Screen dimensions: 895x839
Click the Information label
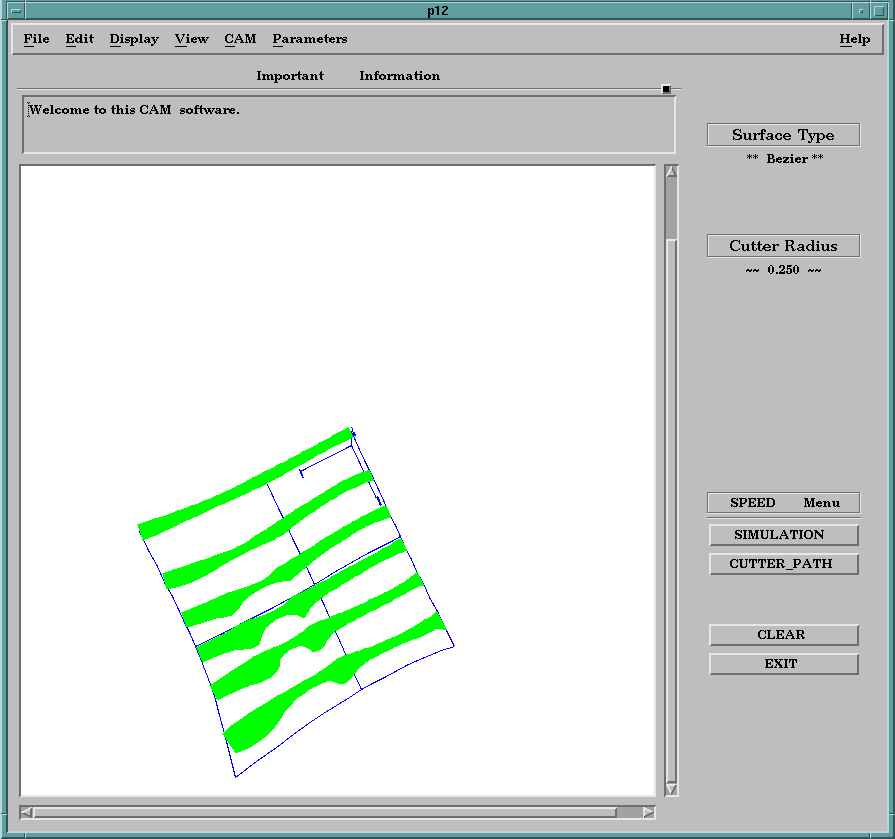(x=400, y=76)
